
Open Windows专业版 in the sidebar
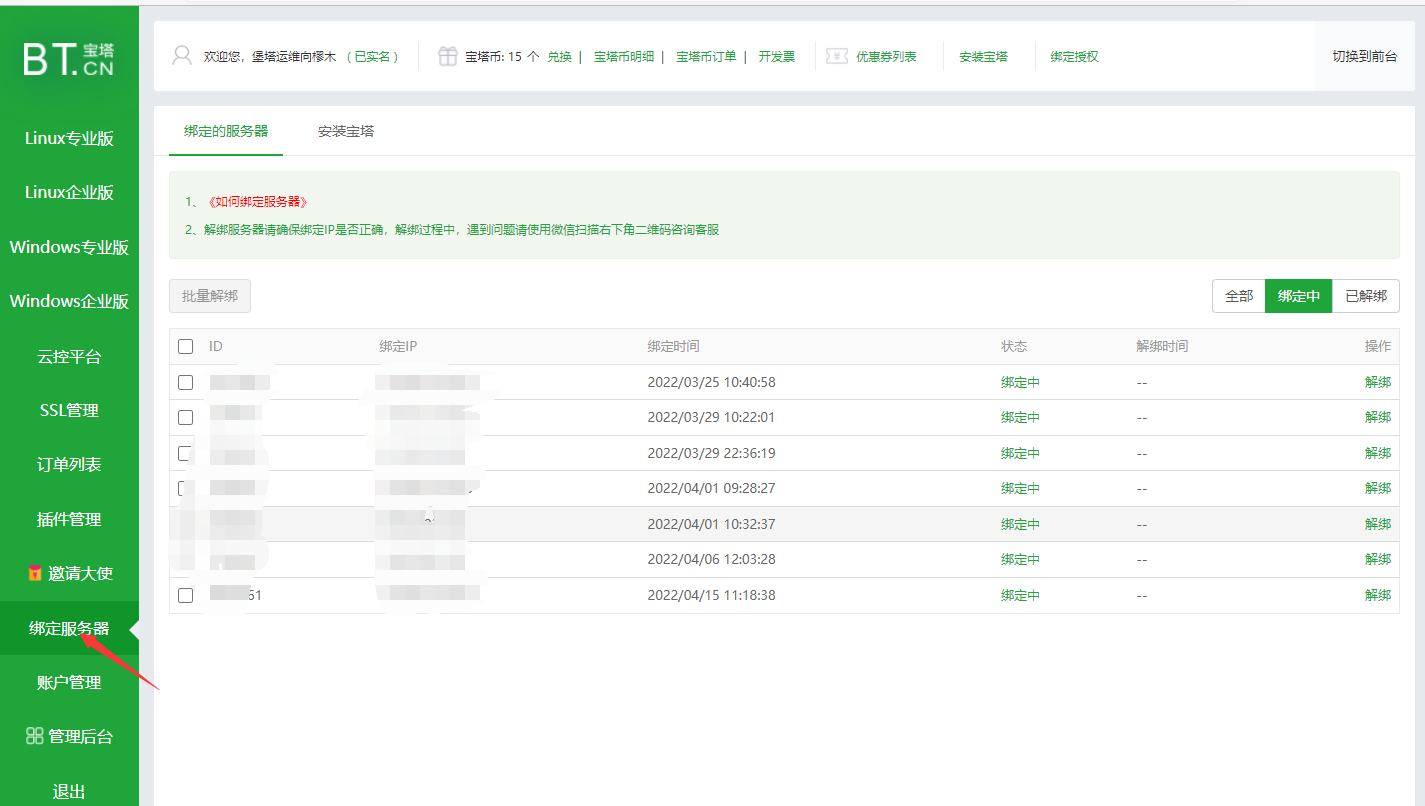pos(69,247)
